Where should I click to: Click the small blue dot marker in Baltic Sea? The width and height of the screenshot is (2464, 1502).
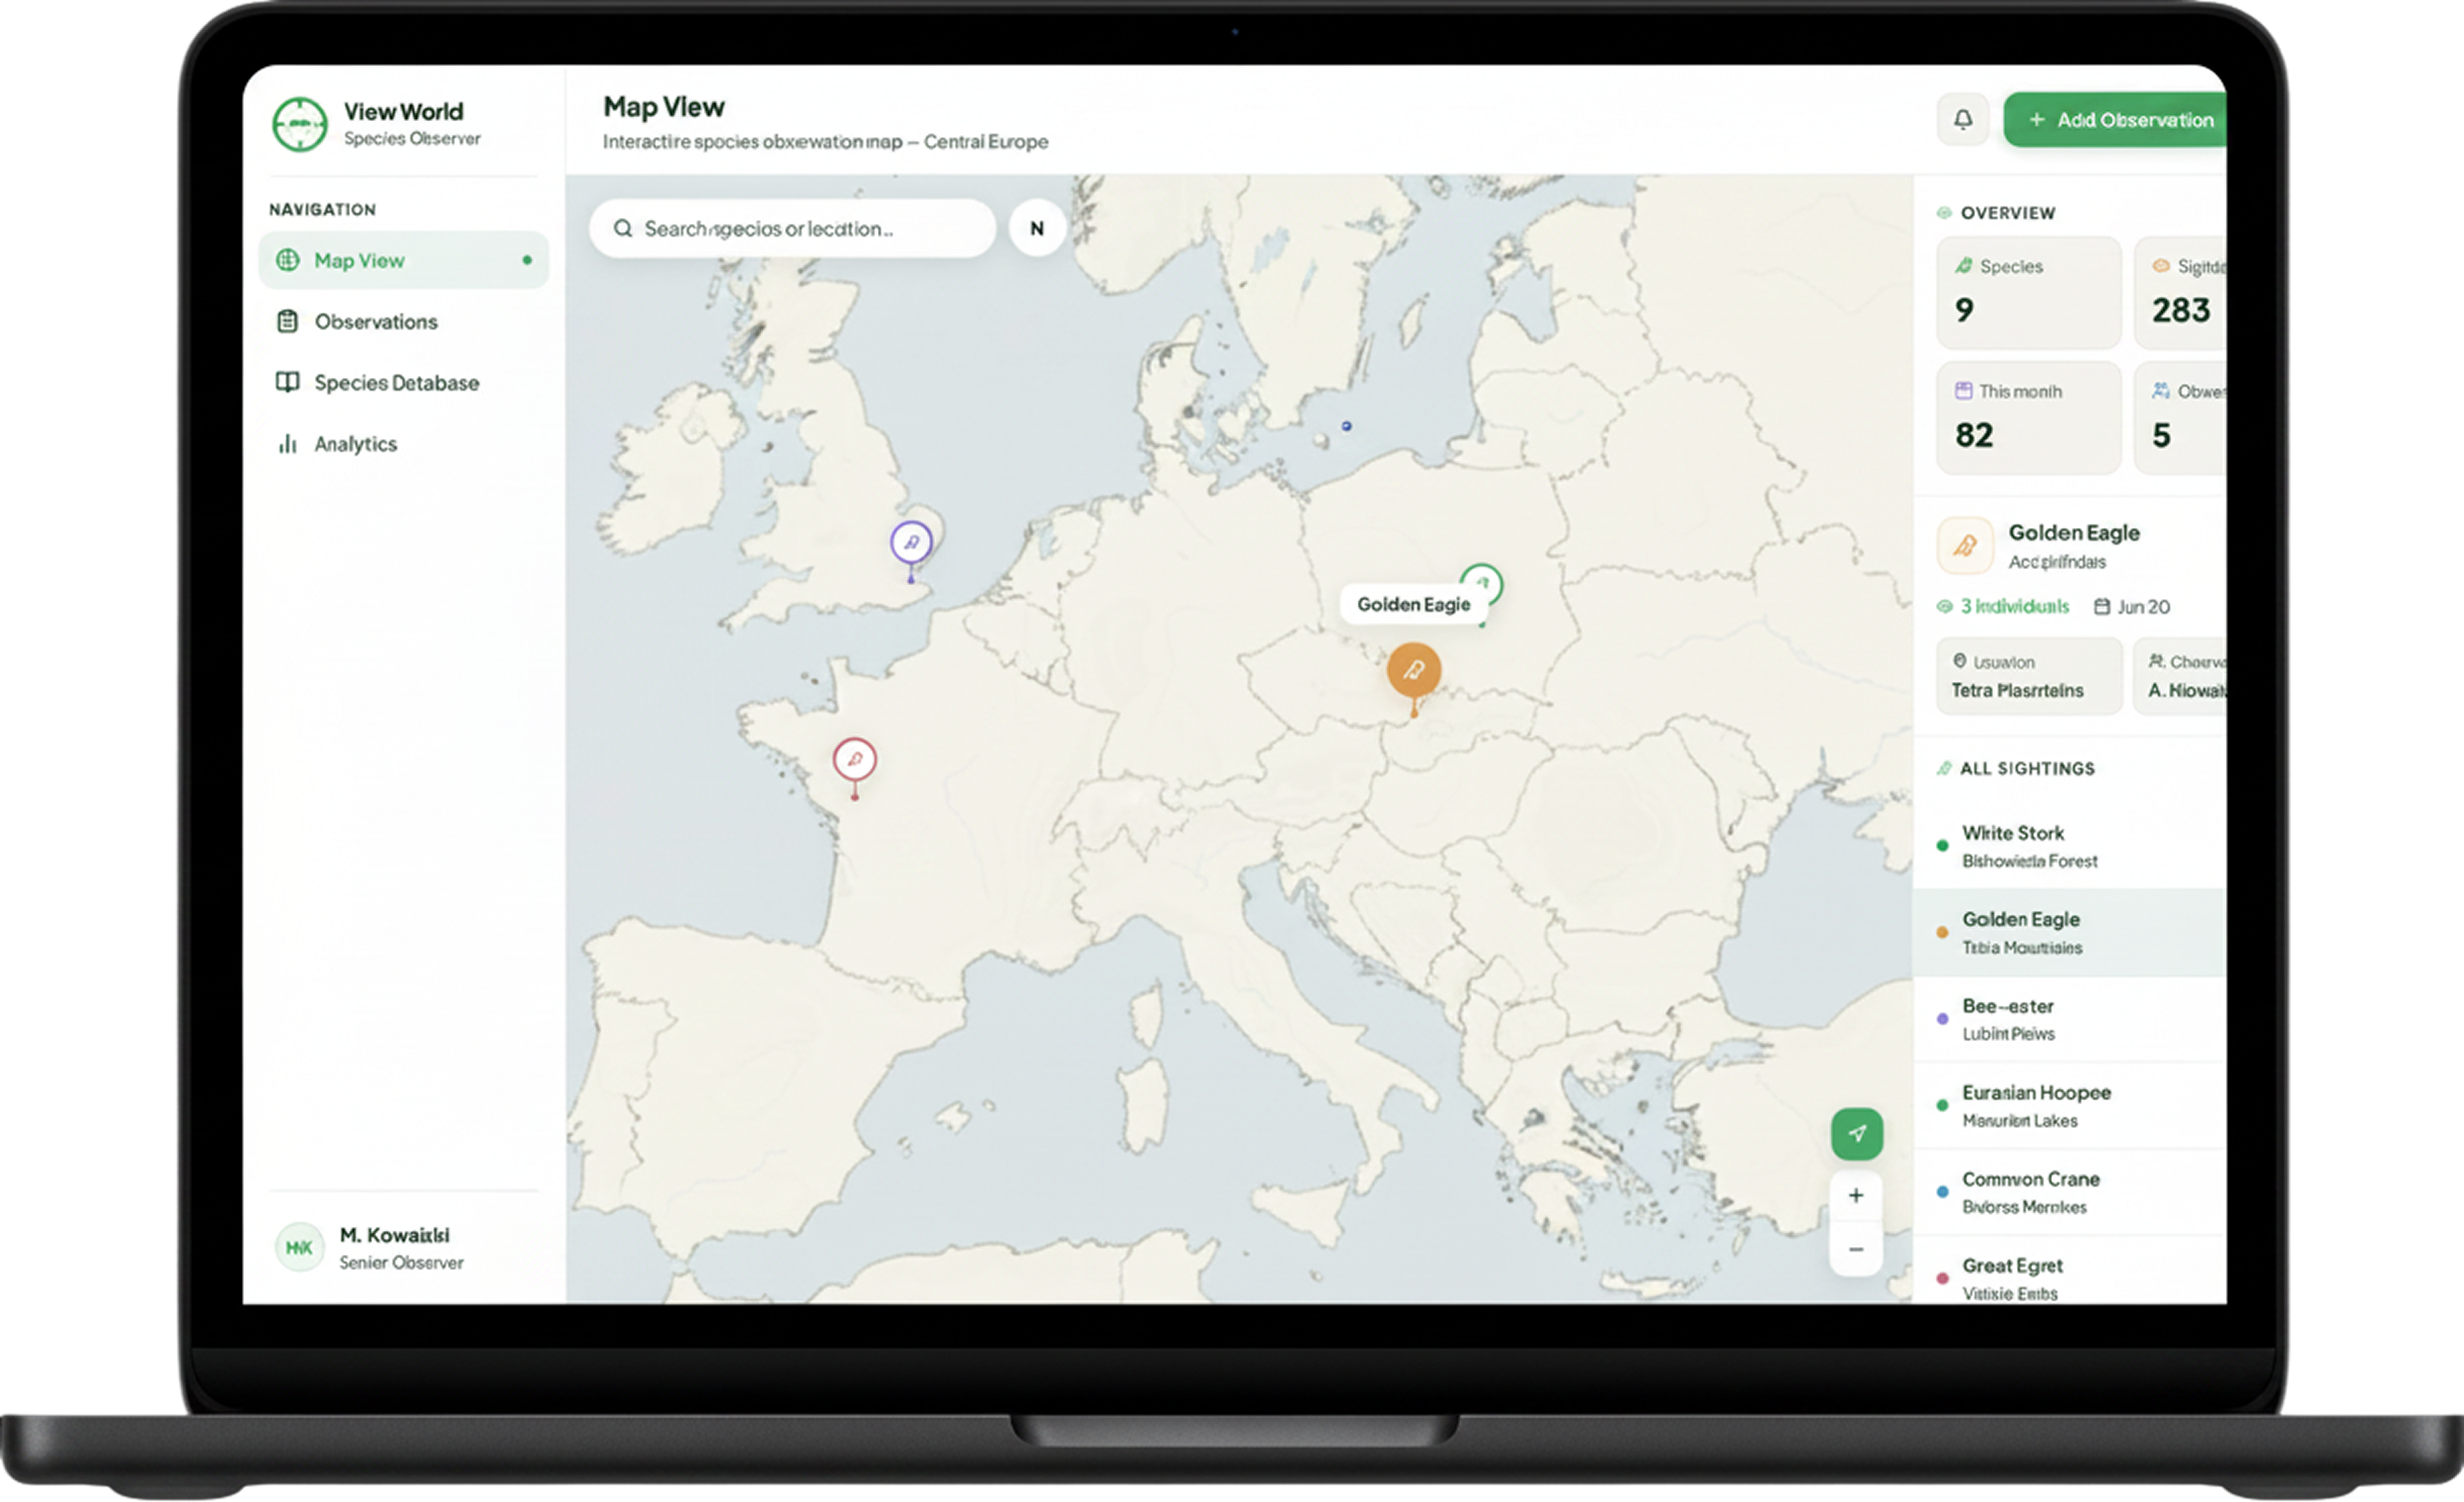[x=1347, y=426]
